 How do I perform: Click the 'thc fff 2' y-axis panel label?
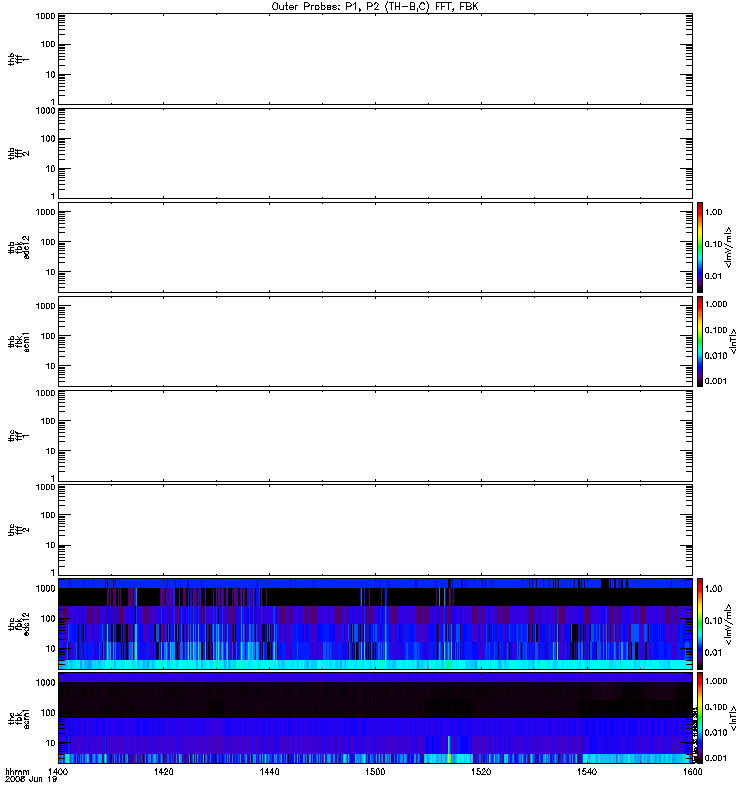pos(18,530)
